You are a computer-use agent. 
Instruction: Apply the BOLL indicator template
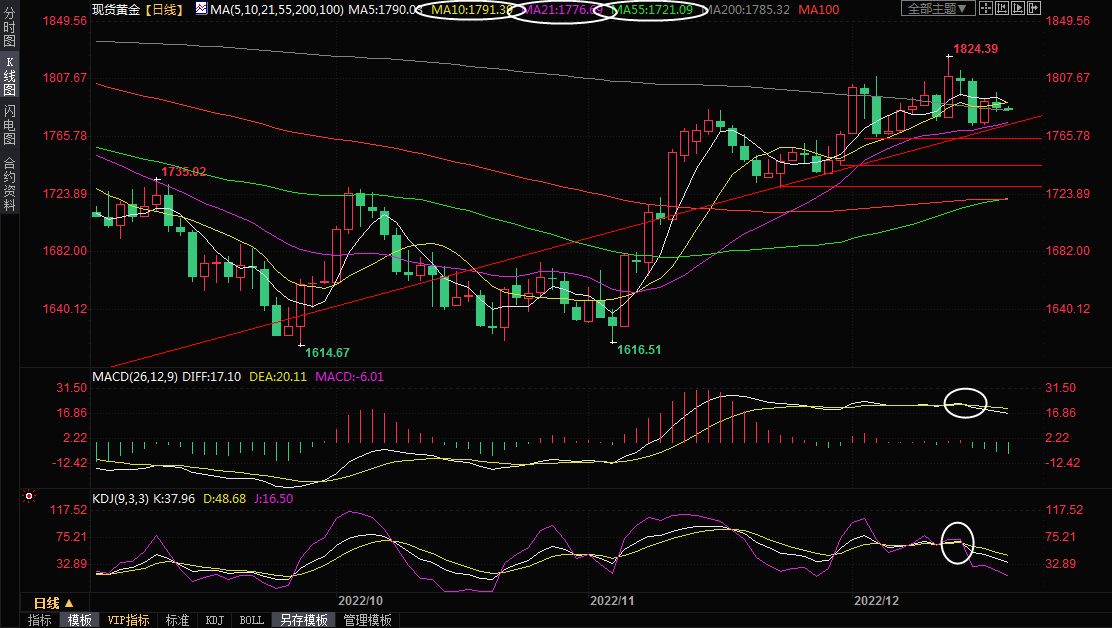pyautogui.click(x=251, y=620)
